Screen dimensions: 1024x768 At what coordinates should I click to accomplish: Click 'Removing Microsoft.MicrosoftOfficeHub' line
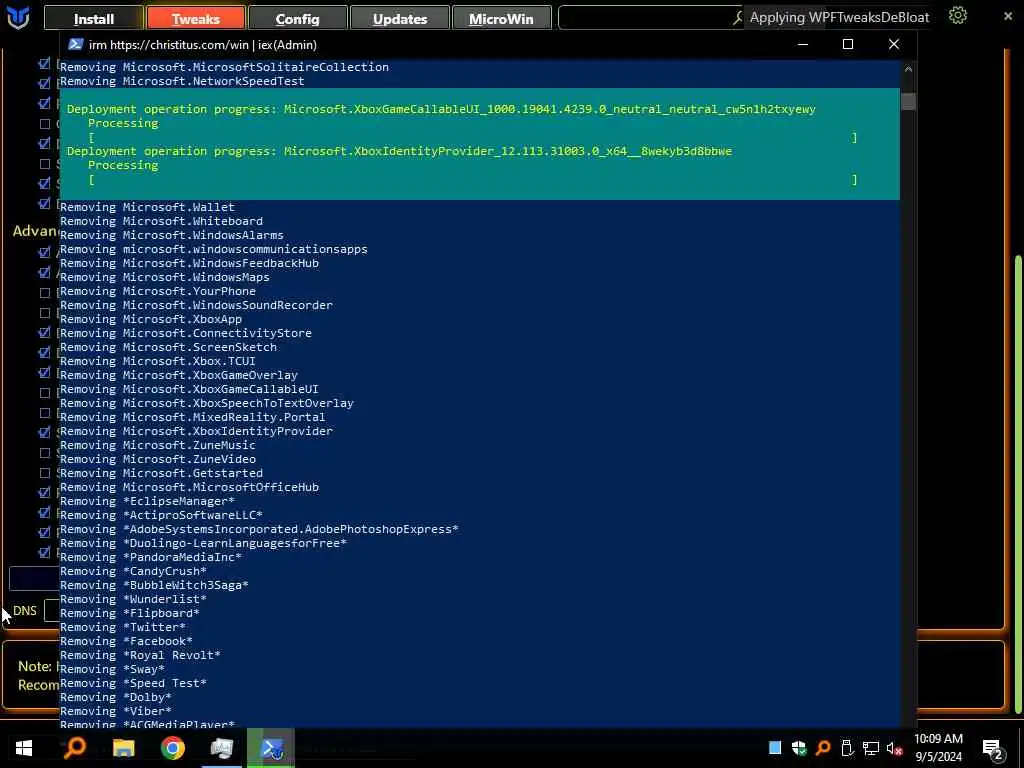[189, 487]
